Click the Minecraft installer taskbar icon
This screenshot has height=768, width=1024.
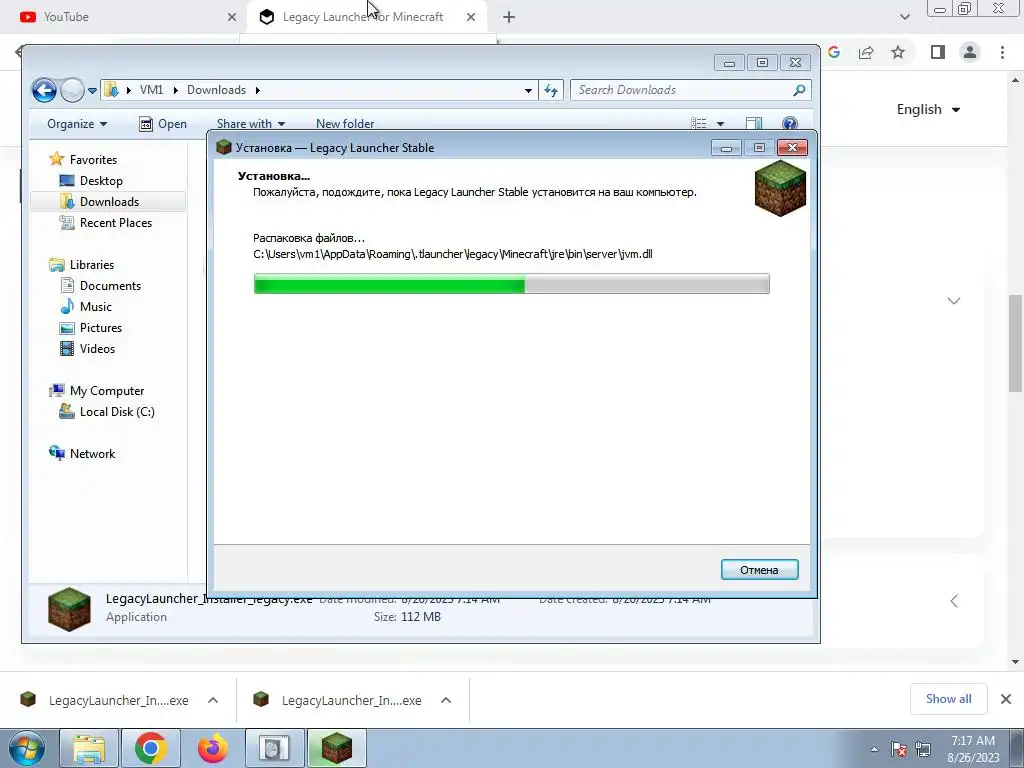tap(336, 748)
